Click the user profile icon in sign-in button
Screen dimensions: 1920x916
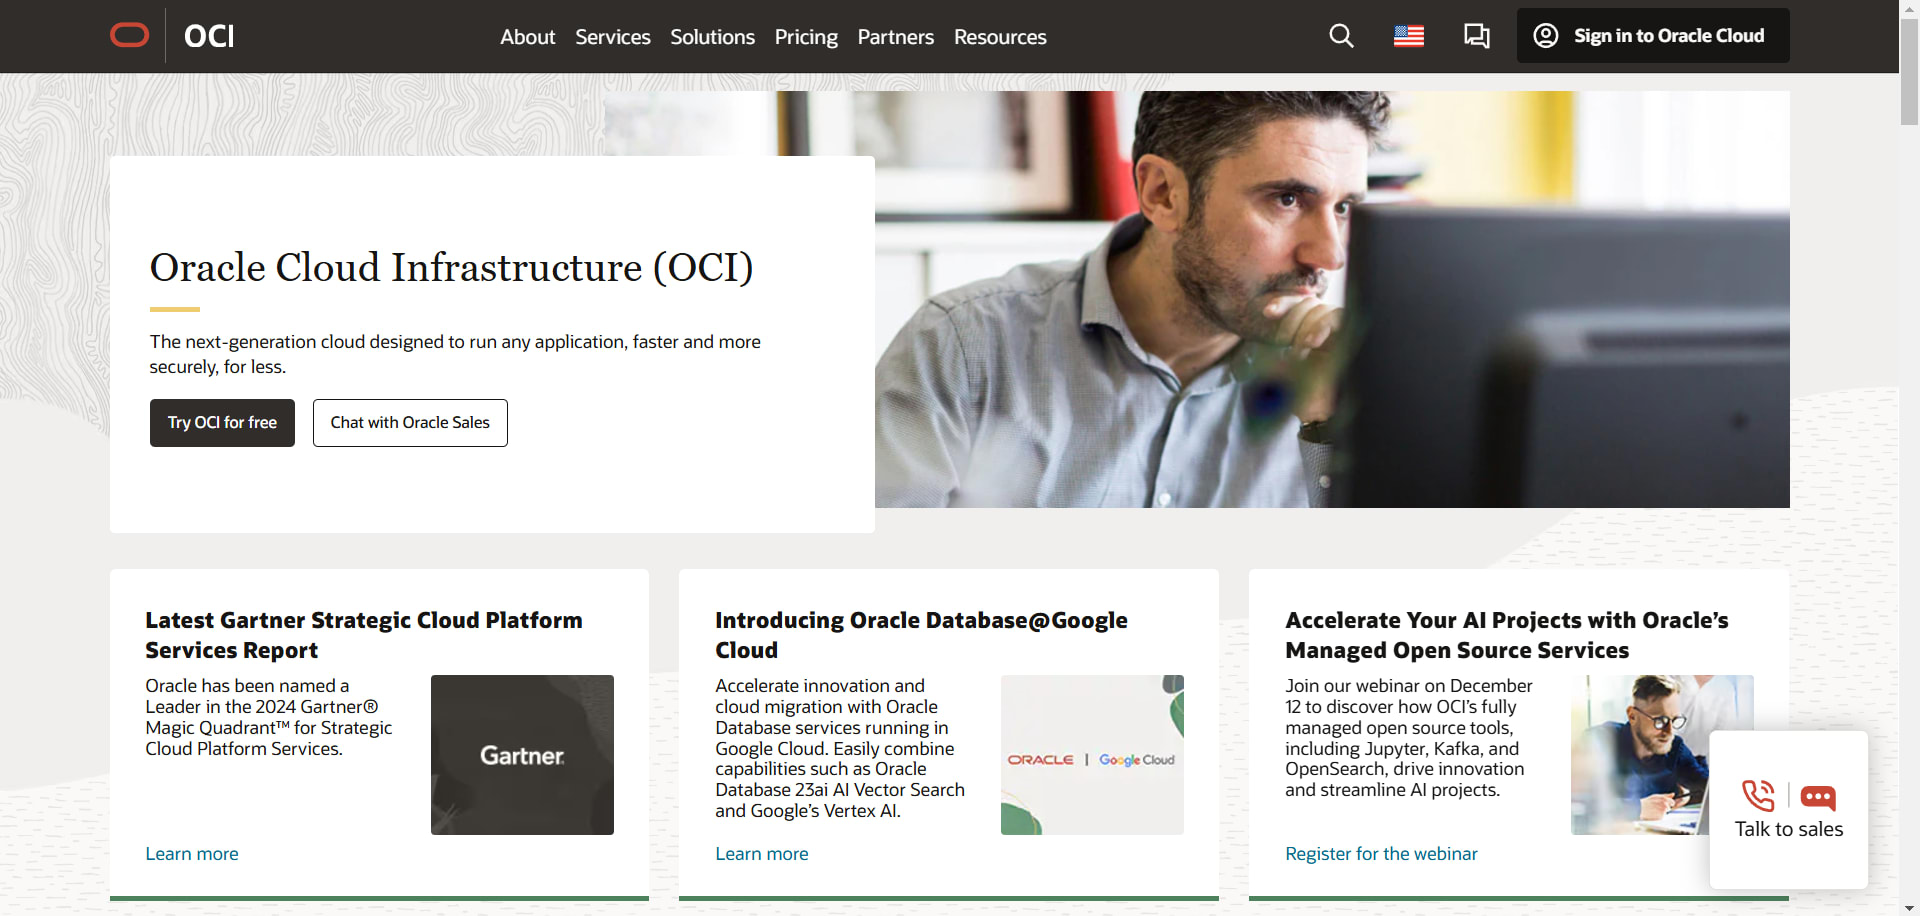1546,36
